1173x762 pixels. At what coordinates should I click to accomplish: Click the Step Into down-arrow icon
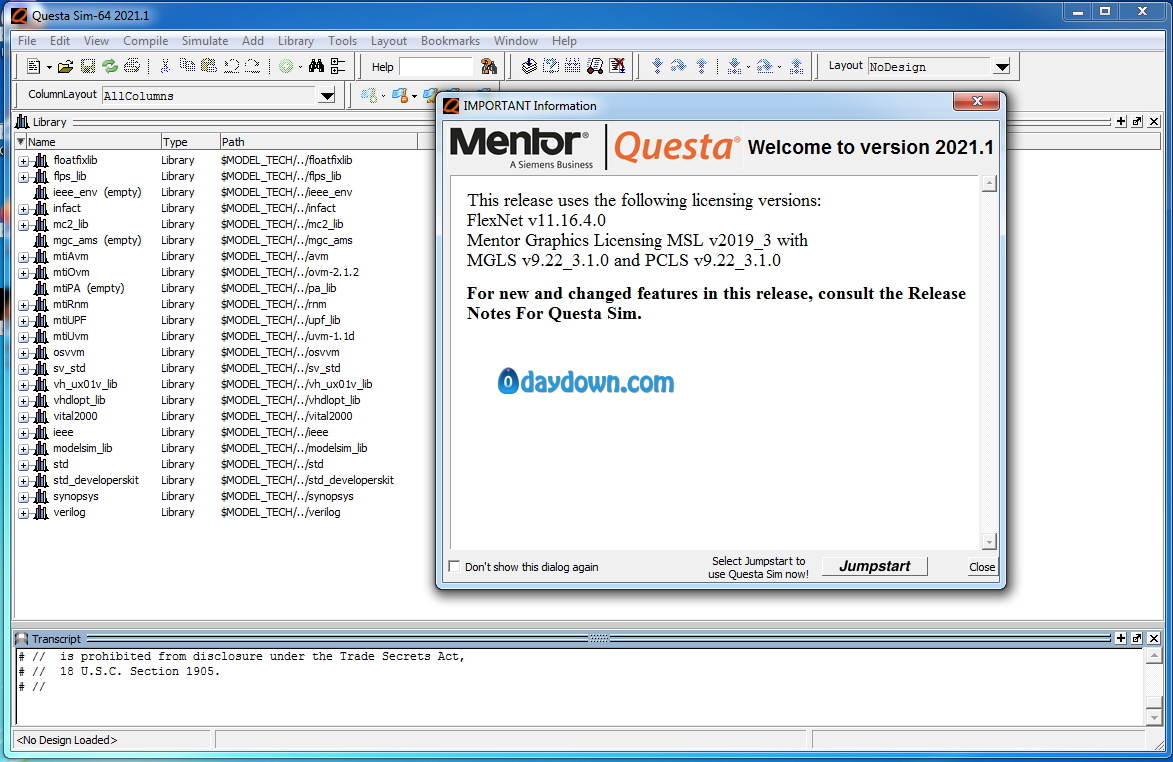click(x=657, y=67)
